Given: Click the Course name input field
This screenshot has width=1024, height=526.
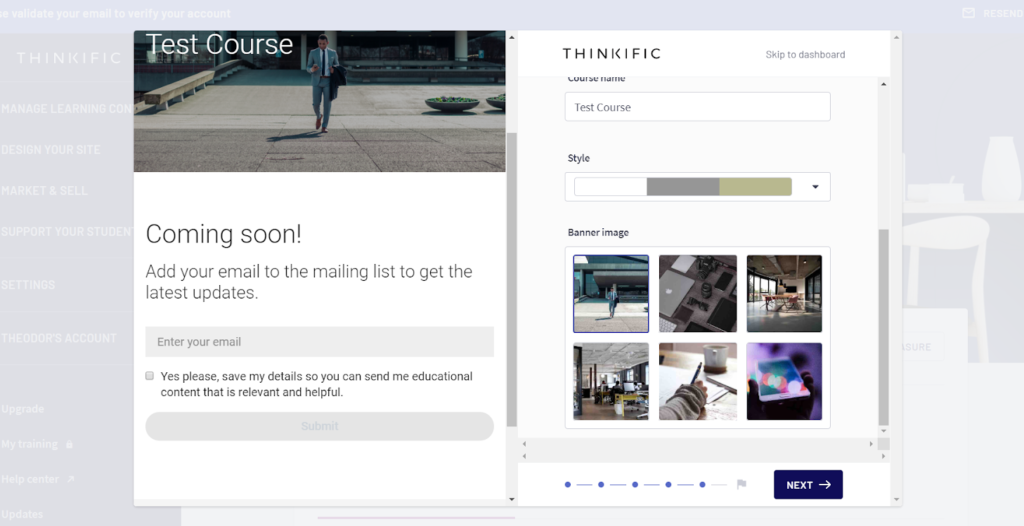Looking at the screenshot, I should (697, 107).
